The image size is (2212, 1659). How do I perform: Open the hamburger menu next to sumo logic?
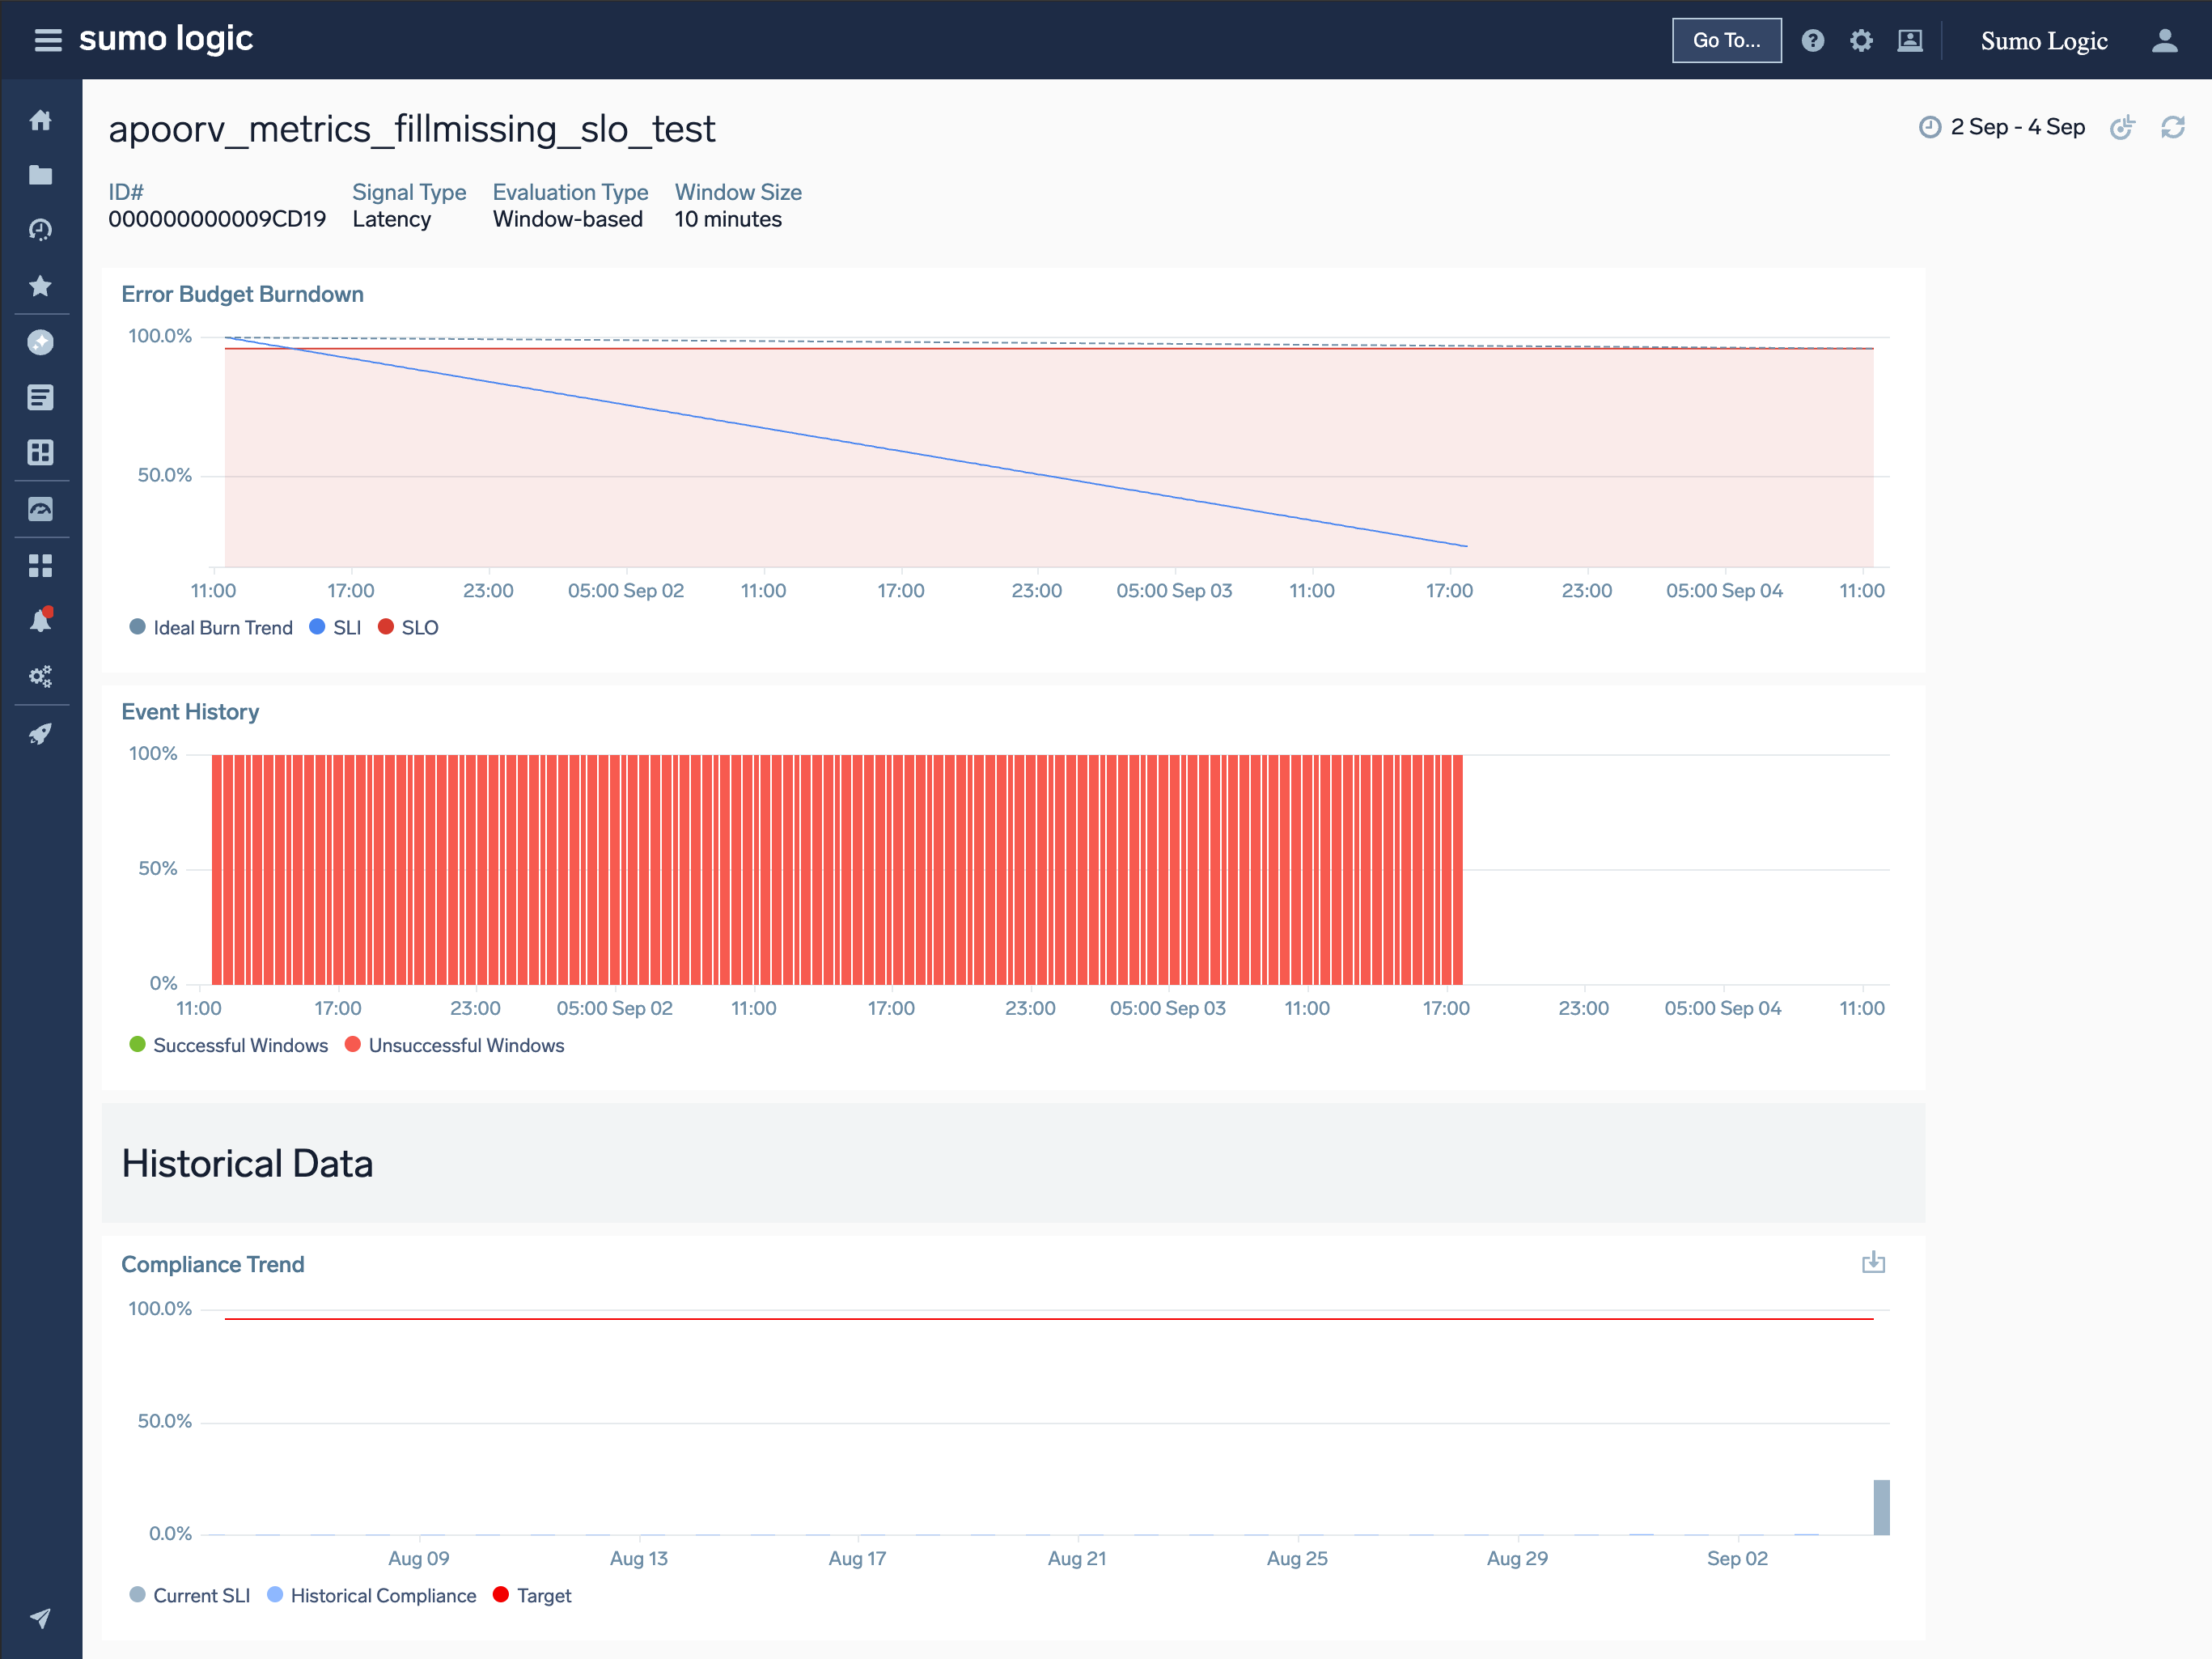[48, 40]
